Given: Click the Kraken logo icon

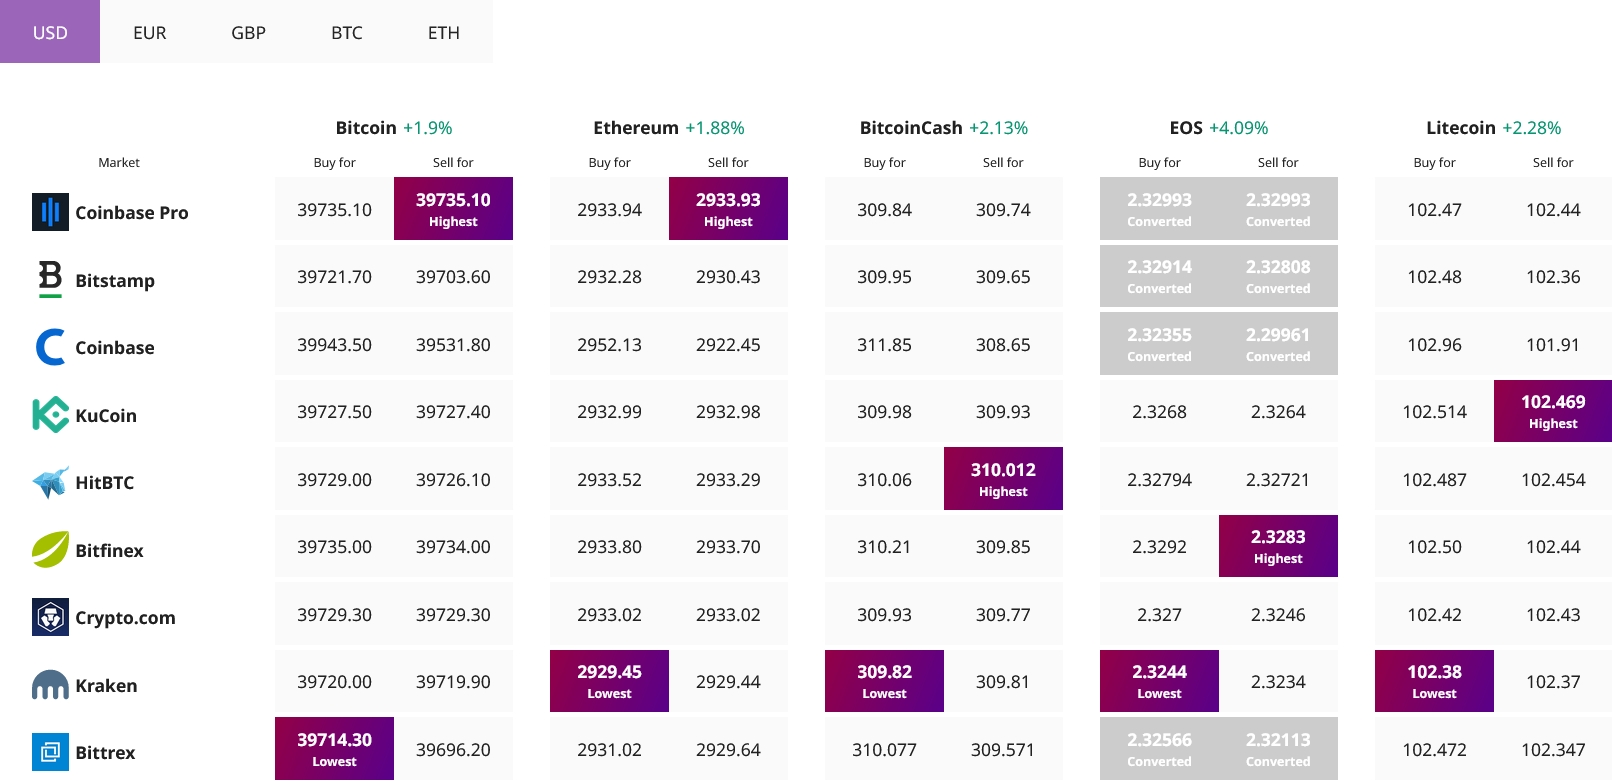Looking at the screenshot, I should pyautogui.click(x=50, y=685).
